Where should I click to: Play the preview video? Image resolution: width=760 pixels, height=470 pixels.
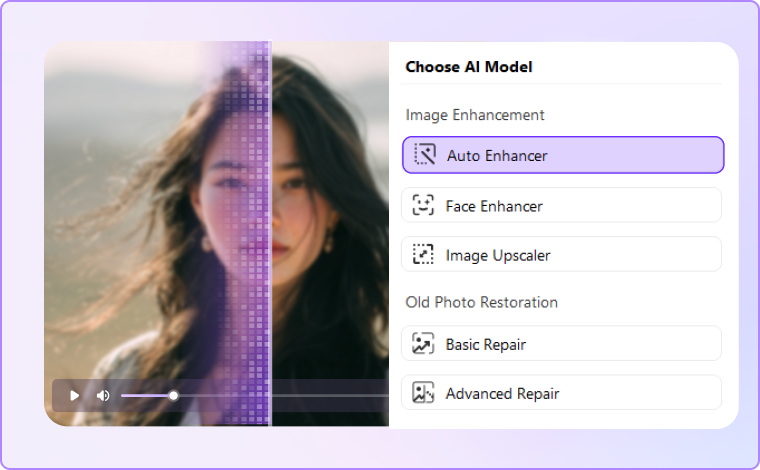pos(74,396)
